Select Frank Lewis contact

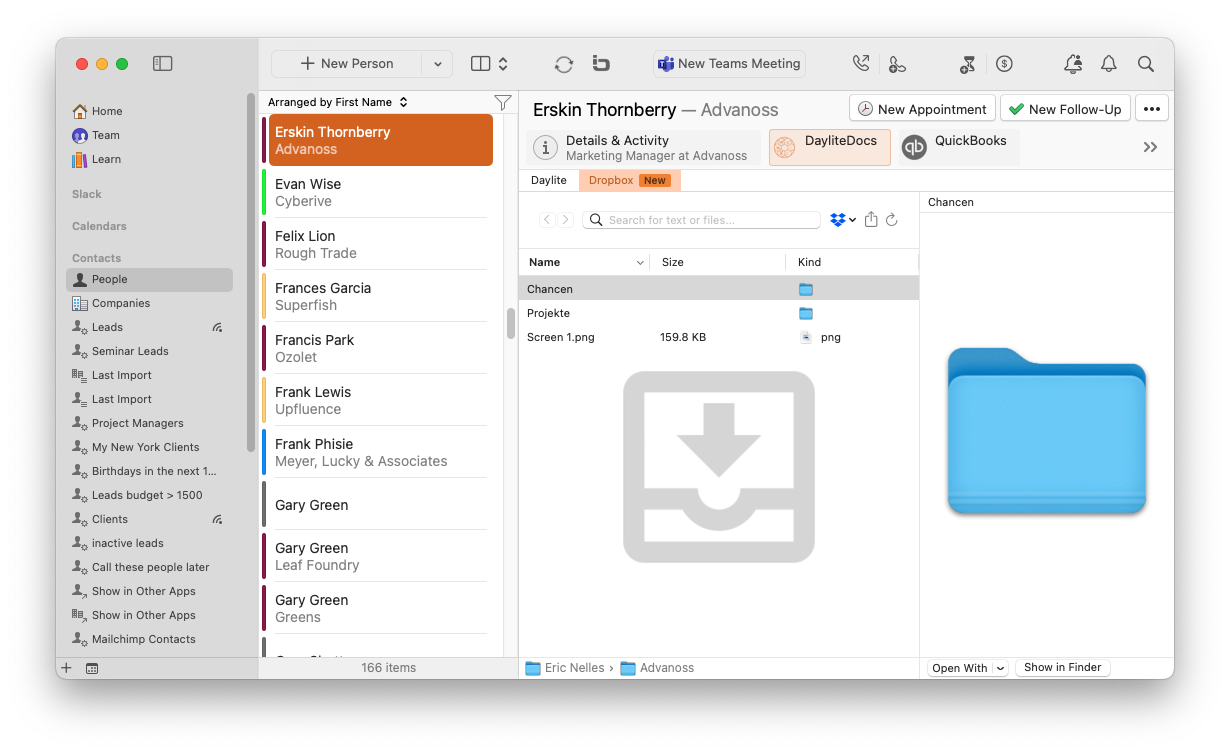click(x=380, y=400)
